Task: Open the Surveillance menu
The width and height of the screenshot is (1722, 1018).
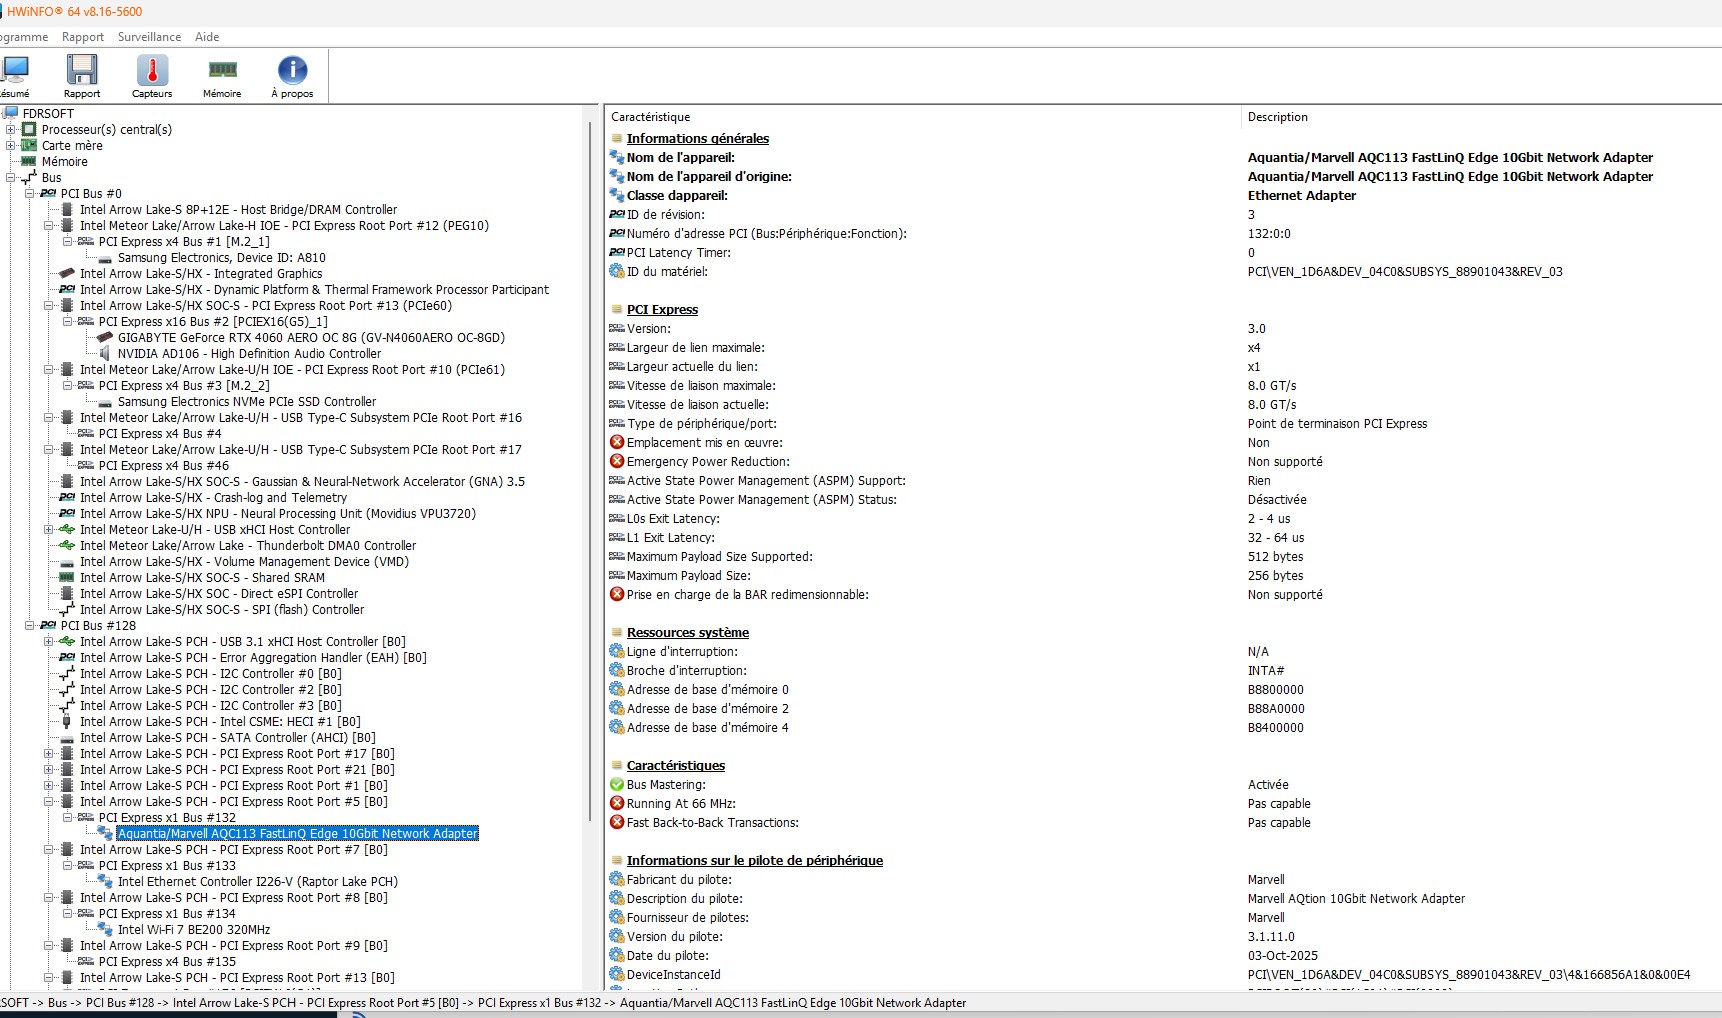Action: [149, 37]
